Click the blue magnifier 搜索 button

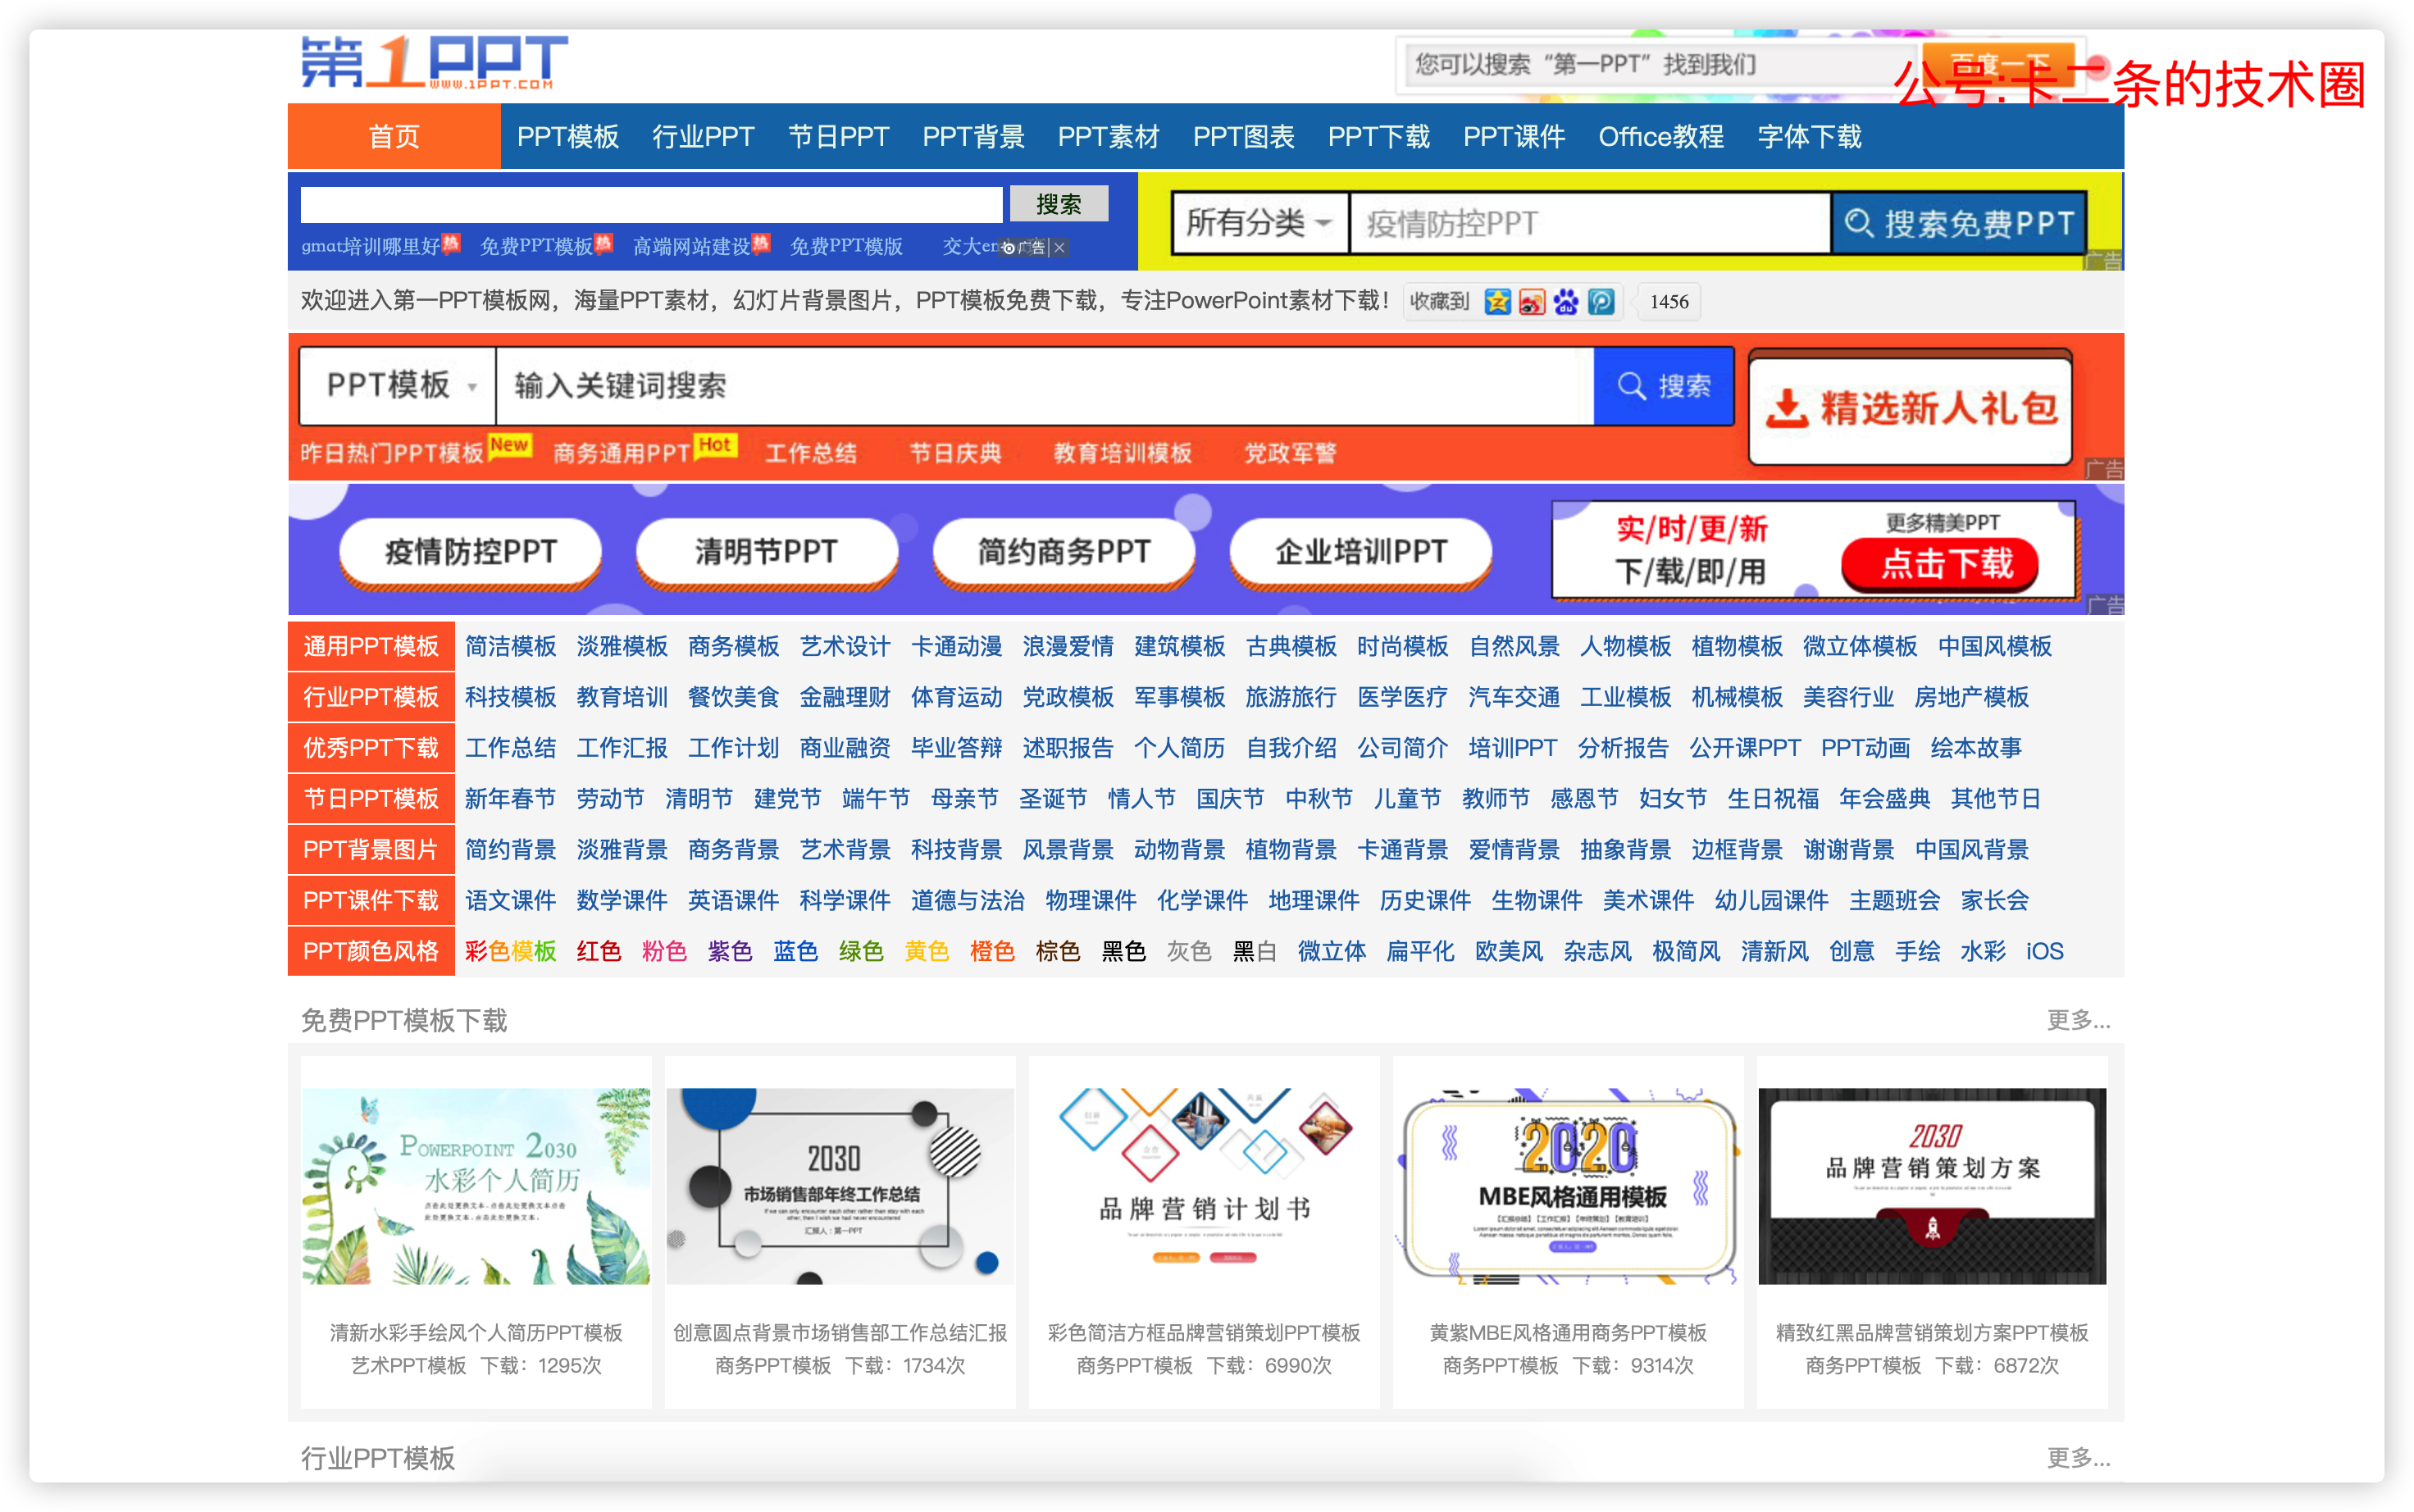point(1663,386)
